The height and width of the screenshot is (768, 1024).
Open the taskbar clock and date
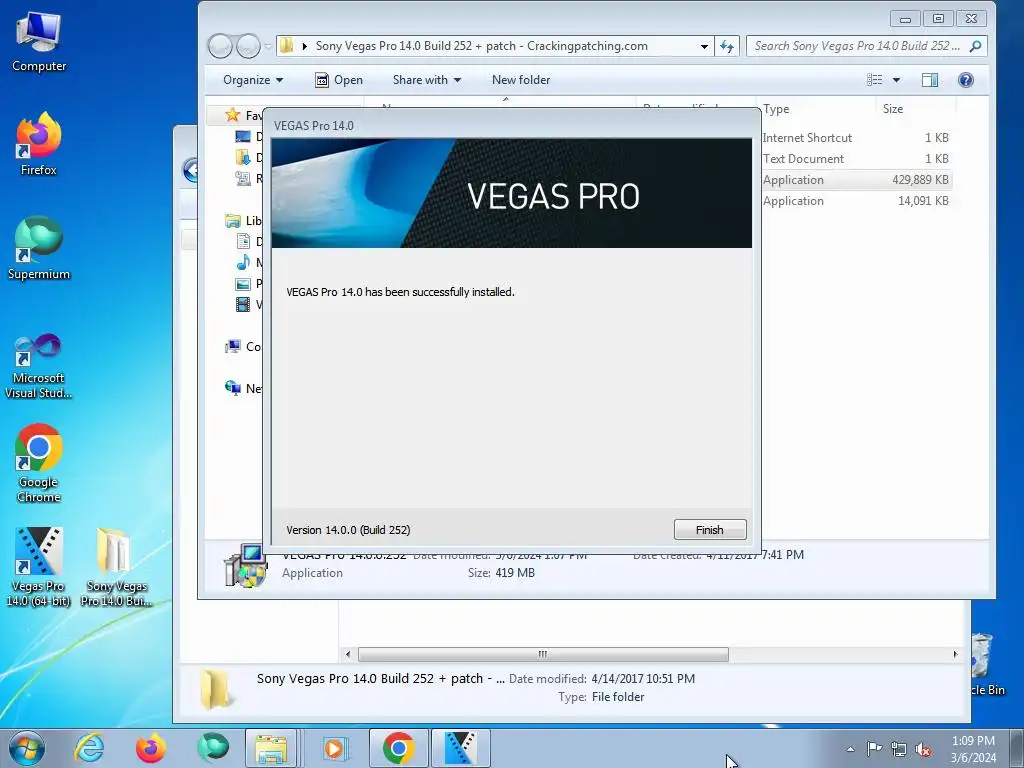(x=973, y=749)
